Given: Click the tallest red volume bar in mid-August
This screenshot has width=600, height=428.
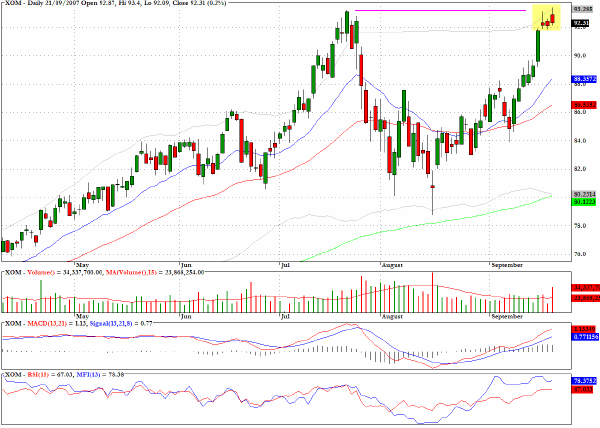Looking at the screenshot, I should 432,293.
